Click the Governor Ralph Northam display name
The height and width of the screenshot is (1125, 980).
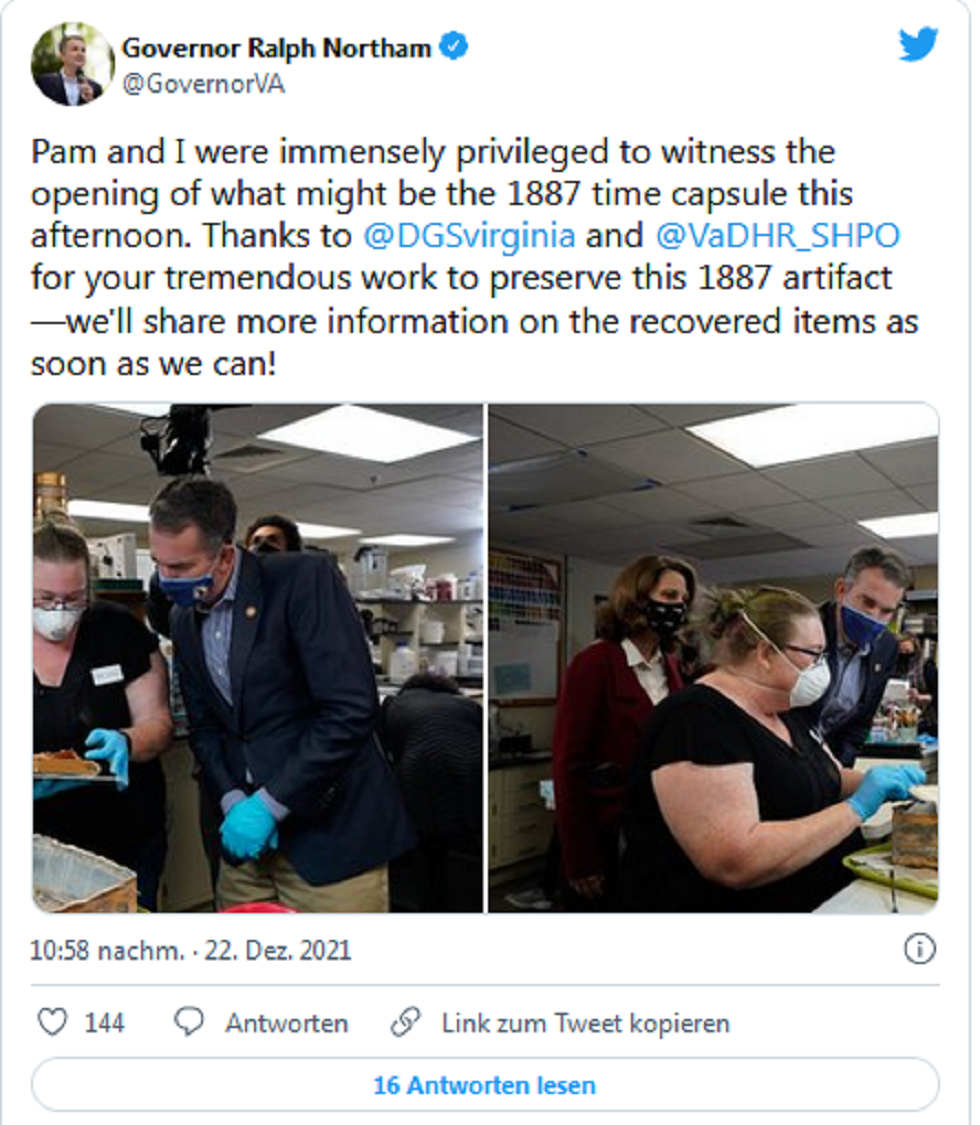click(276, 47)
